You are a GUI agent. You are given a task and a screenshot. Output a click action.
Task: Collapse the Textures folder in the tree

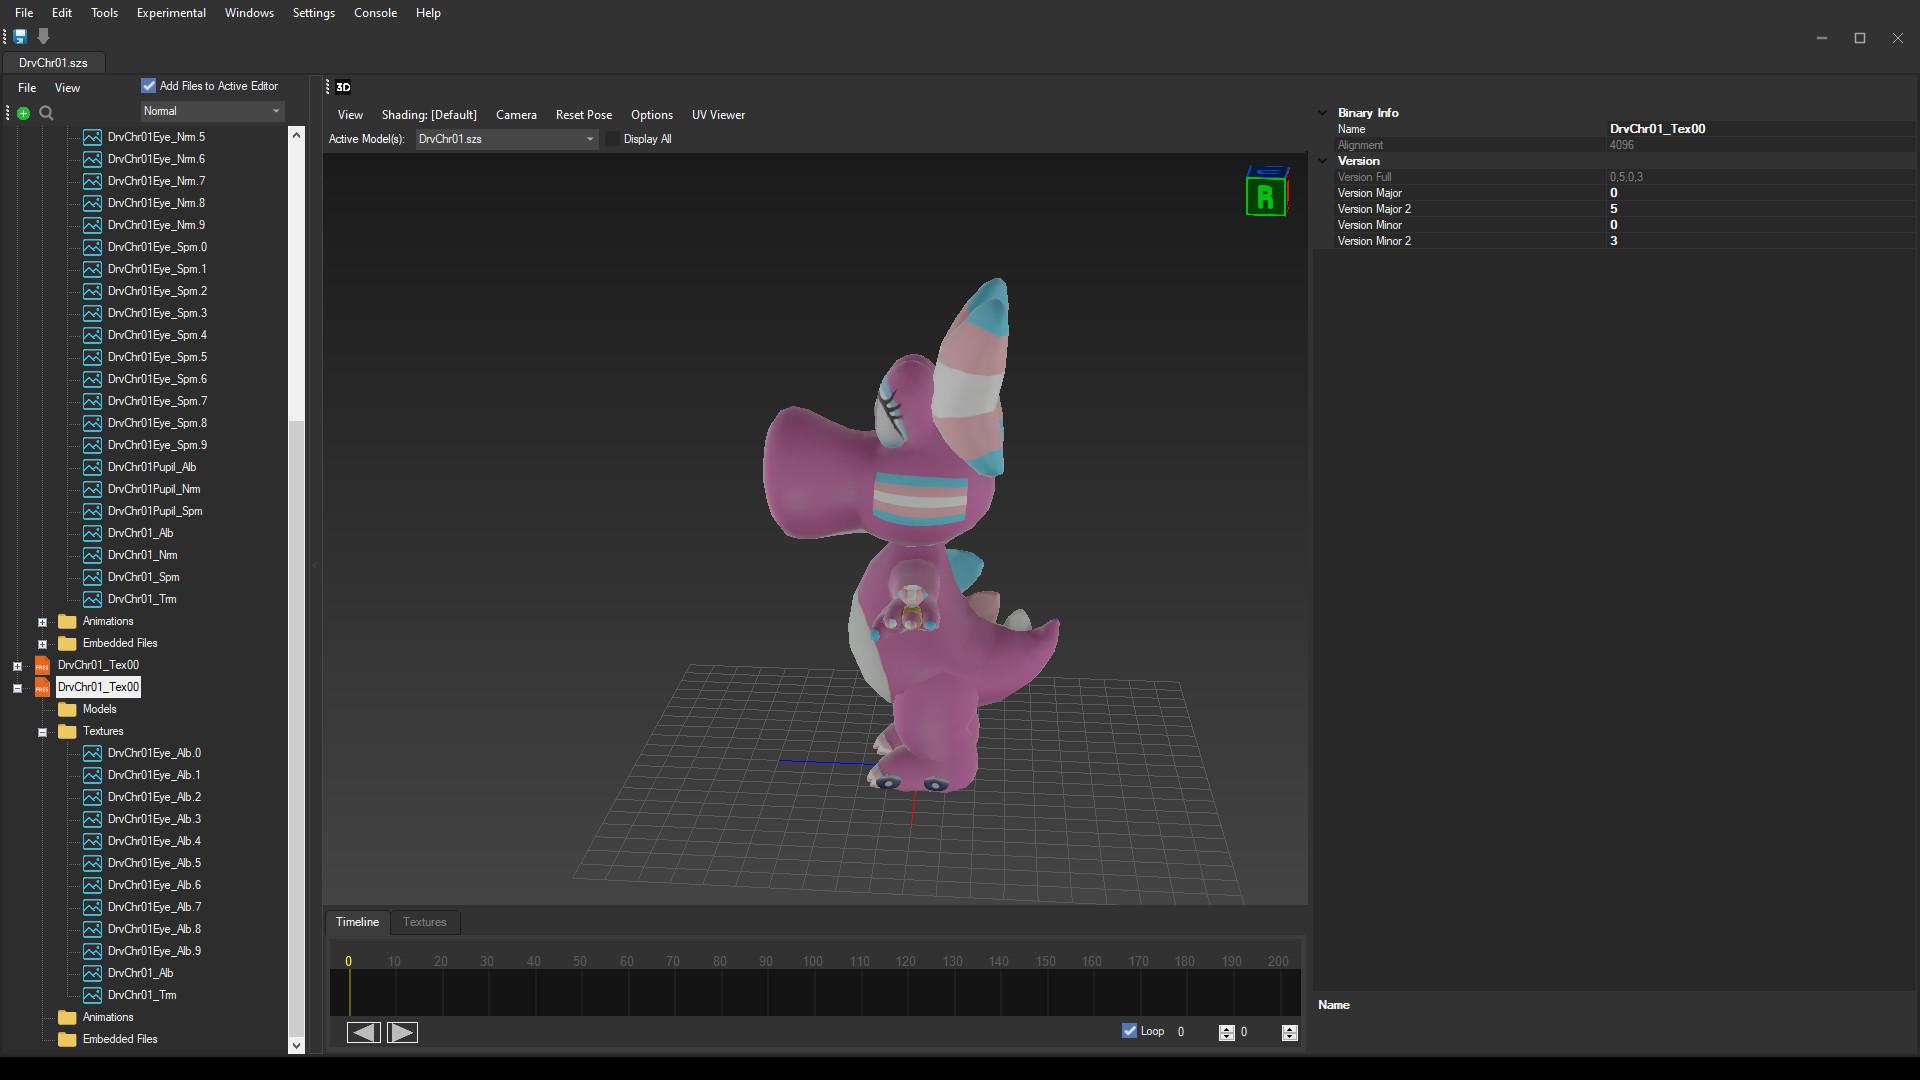click(x=42, y=731)
